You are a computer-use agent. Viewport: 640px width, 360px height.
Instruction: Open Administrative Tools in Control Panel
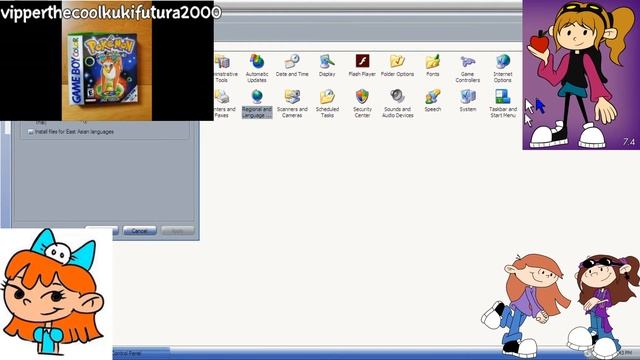[x=224, y=68]
